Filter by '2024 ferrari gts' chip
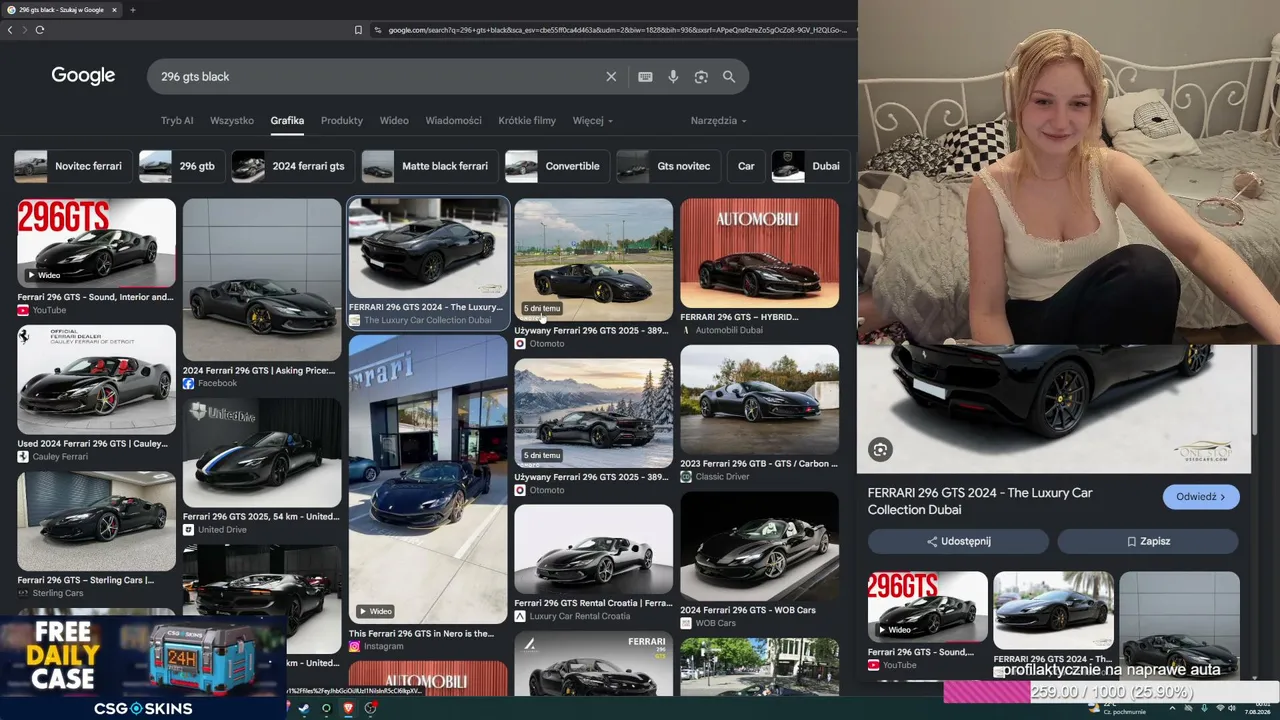The height and width of the screenshot is (720, 1280). pos(293,166)
